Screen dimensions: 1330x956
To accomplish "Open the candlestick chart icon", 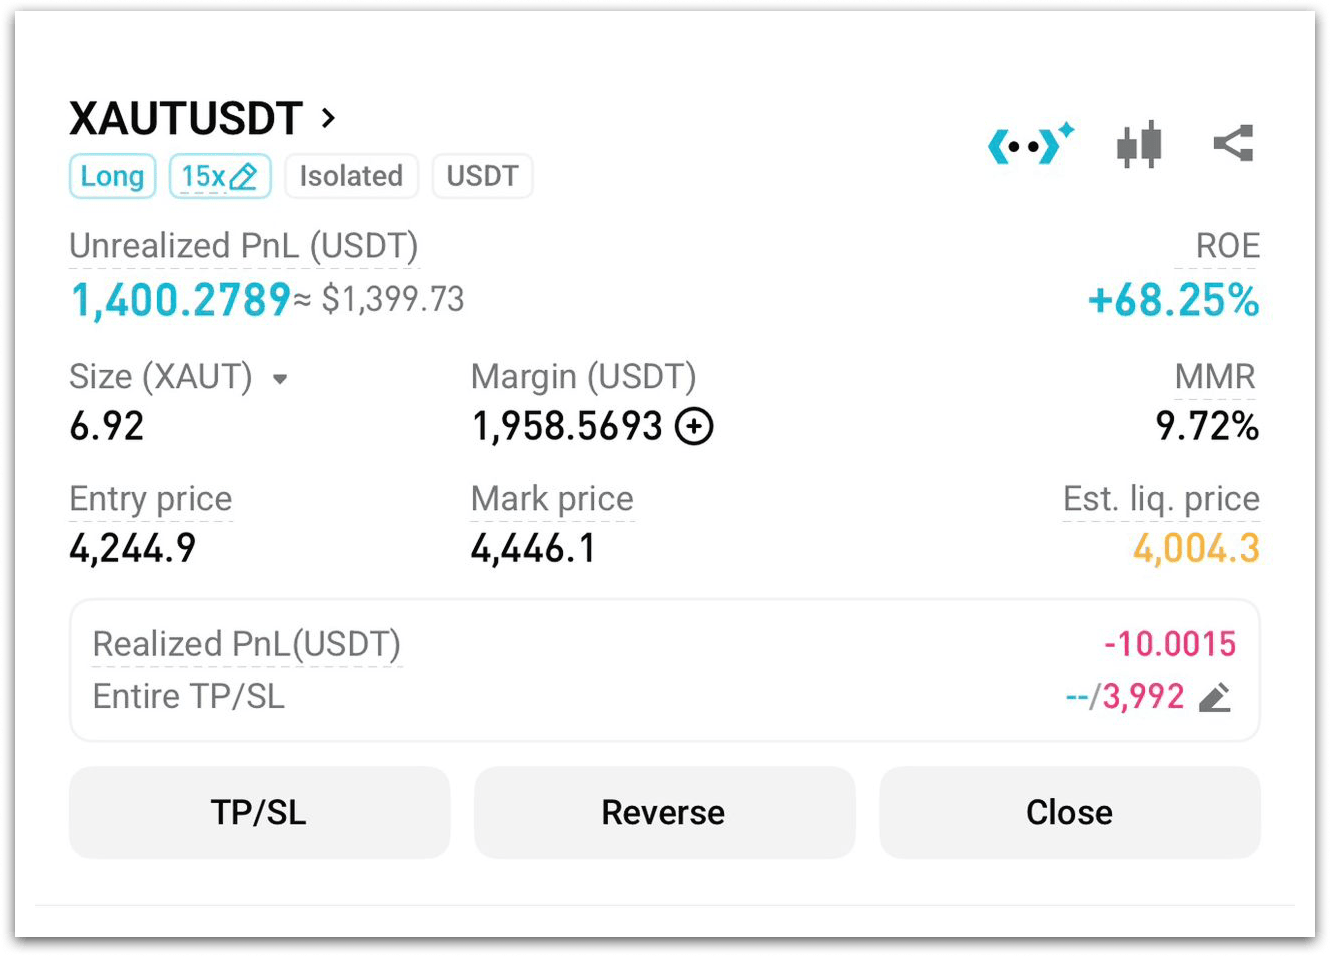I will [1139, 145].
